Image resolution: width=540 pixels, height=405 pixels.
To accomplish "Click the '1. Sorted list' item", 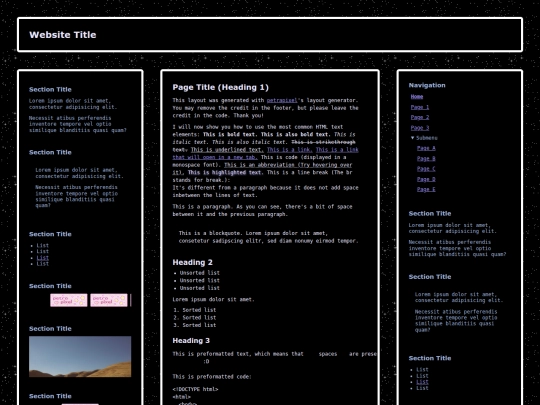I will 195,310.
